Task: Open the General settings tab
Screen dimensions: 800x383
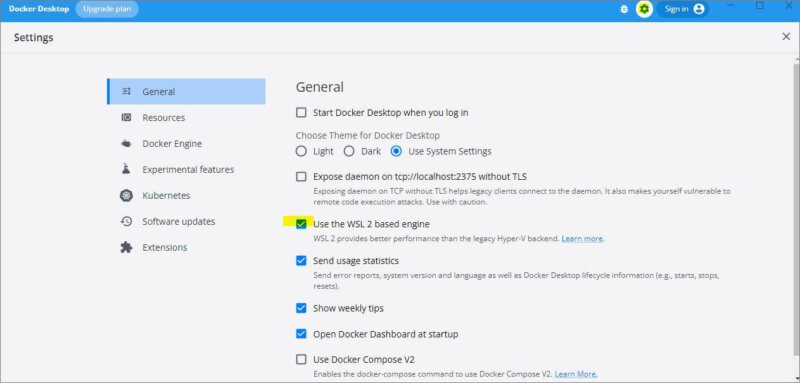Action: 186,92
